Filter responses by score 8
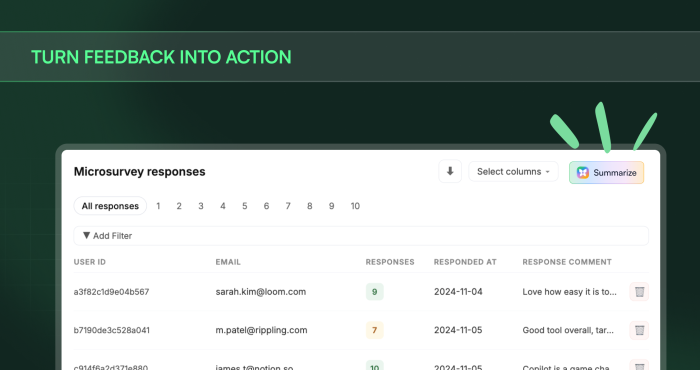The image size is (700, 370). [309, 206]
